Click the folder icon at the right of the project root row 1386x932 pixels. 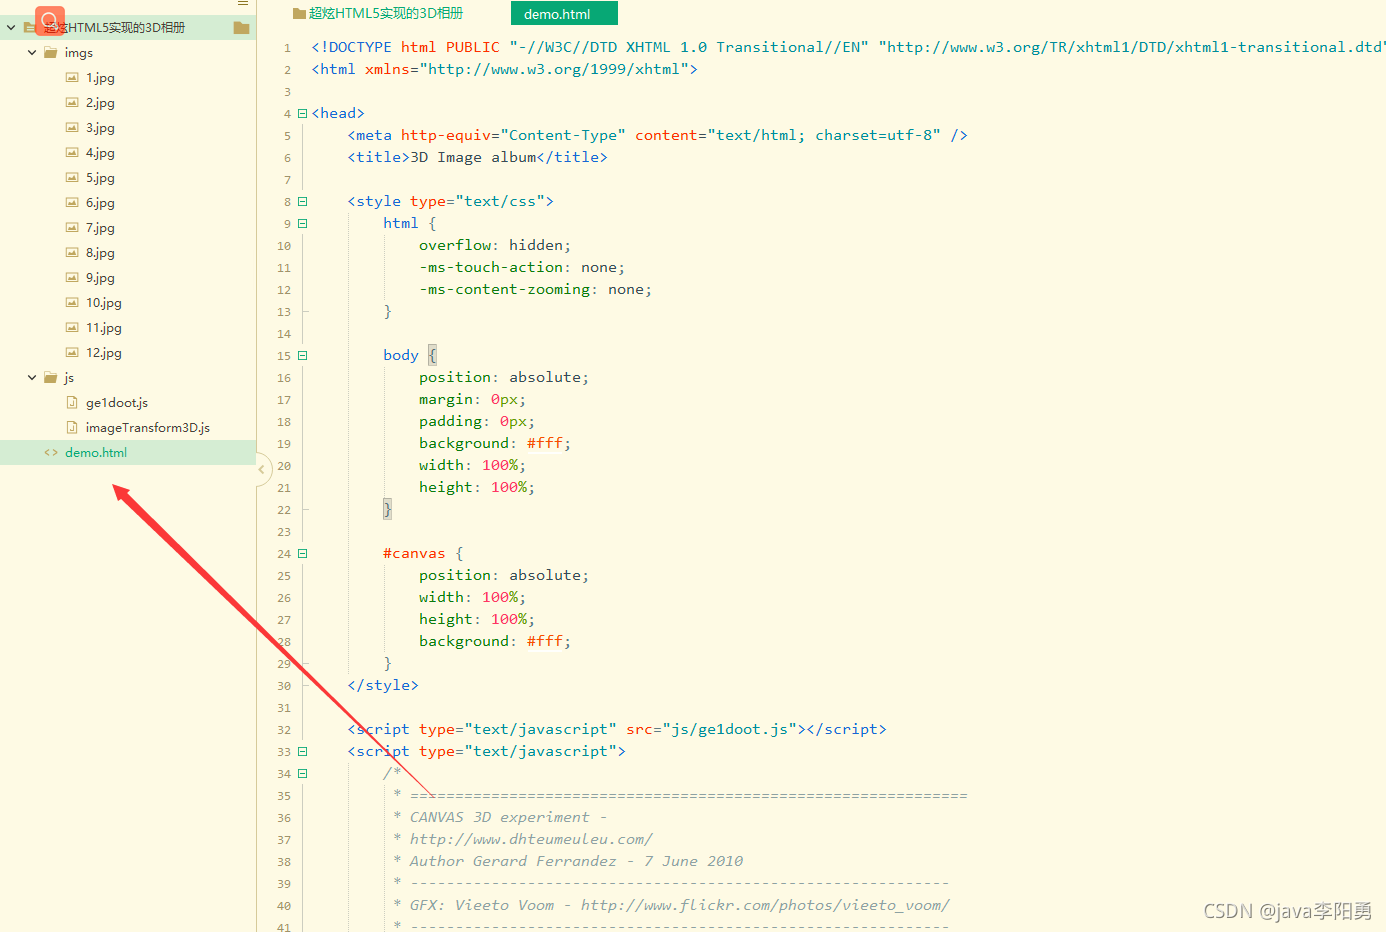point(241,27)
